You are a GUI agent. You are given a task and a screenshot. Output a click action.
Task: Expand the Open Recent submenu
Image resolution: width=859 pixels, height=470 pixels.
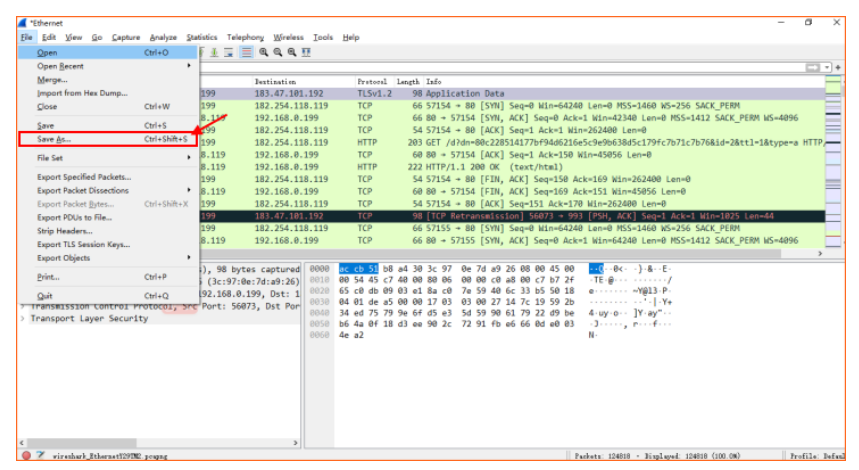click(x=62, y=66)
